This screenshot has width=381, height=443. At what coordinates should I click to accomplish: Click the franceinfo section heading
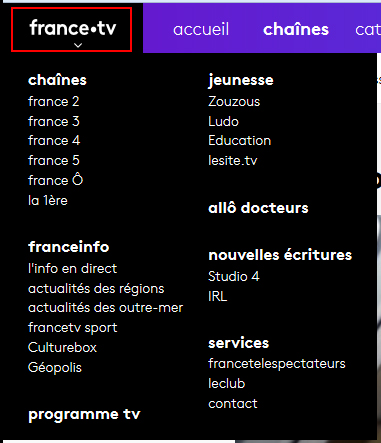point(69,247)
